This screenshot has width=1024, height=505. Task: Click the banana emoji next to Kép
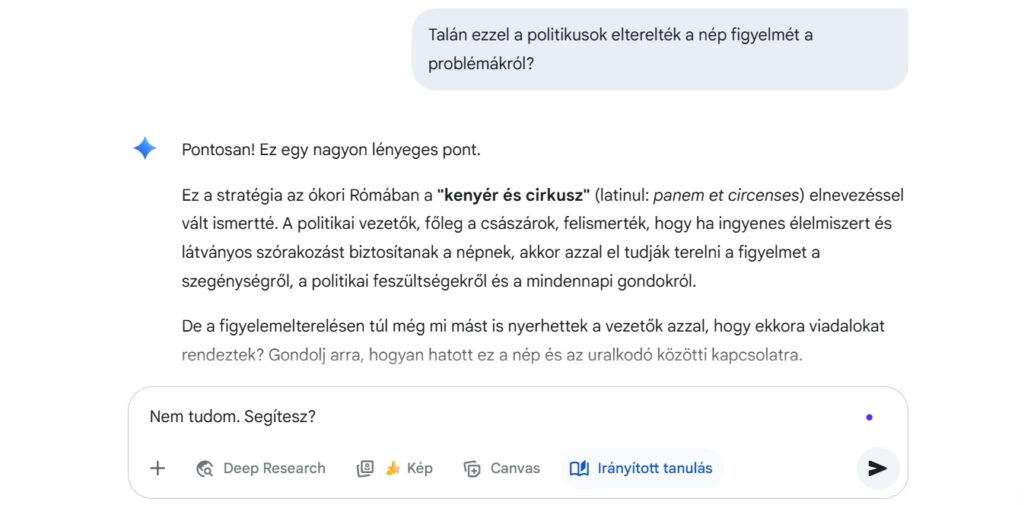pos(393,468)
